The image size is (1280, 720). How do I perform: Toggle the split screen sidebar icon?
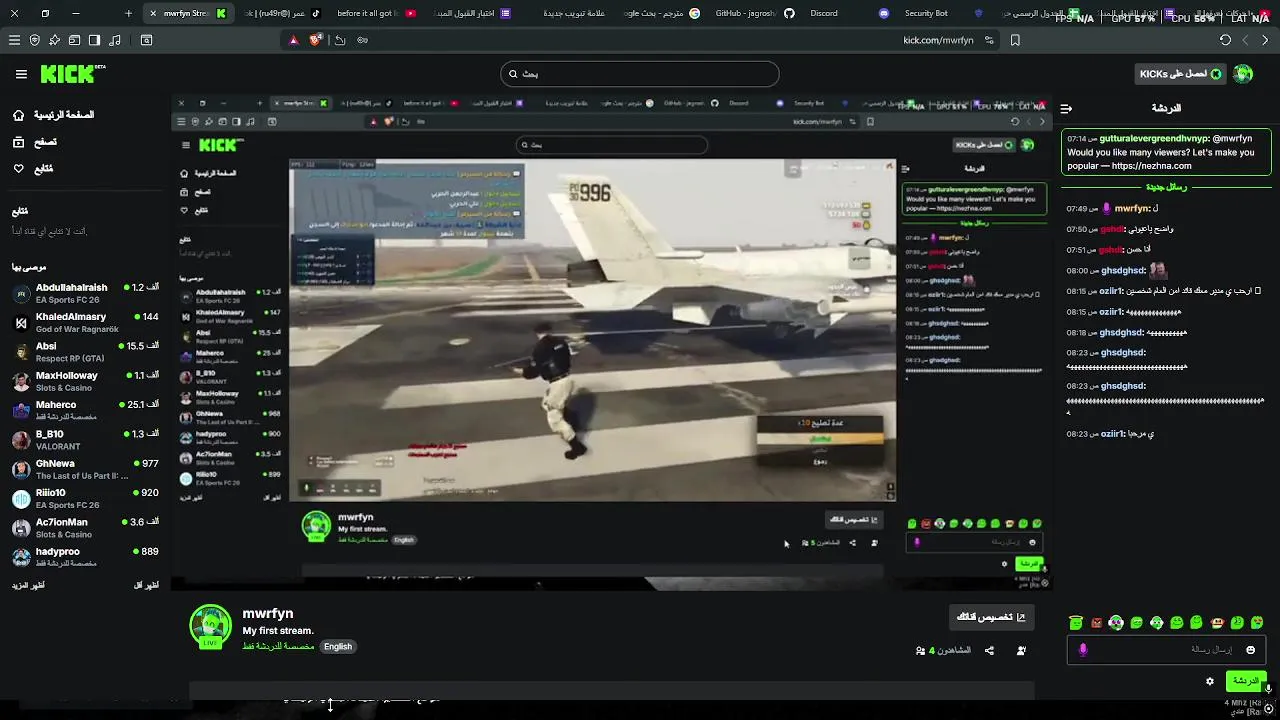tap(94, 40)
